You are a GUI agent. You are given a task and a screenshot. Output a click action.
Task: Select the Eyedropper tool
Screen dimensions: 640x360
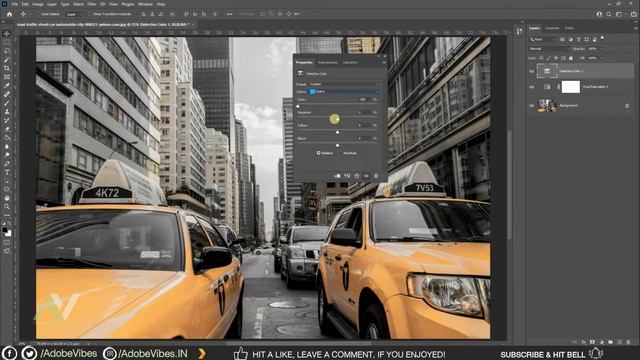point(7,85)
